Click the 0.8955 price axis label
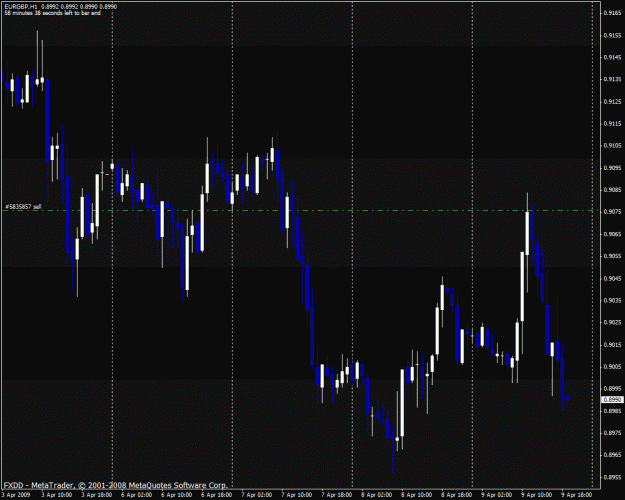The image size is (625, 500). click(612, 477)
